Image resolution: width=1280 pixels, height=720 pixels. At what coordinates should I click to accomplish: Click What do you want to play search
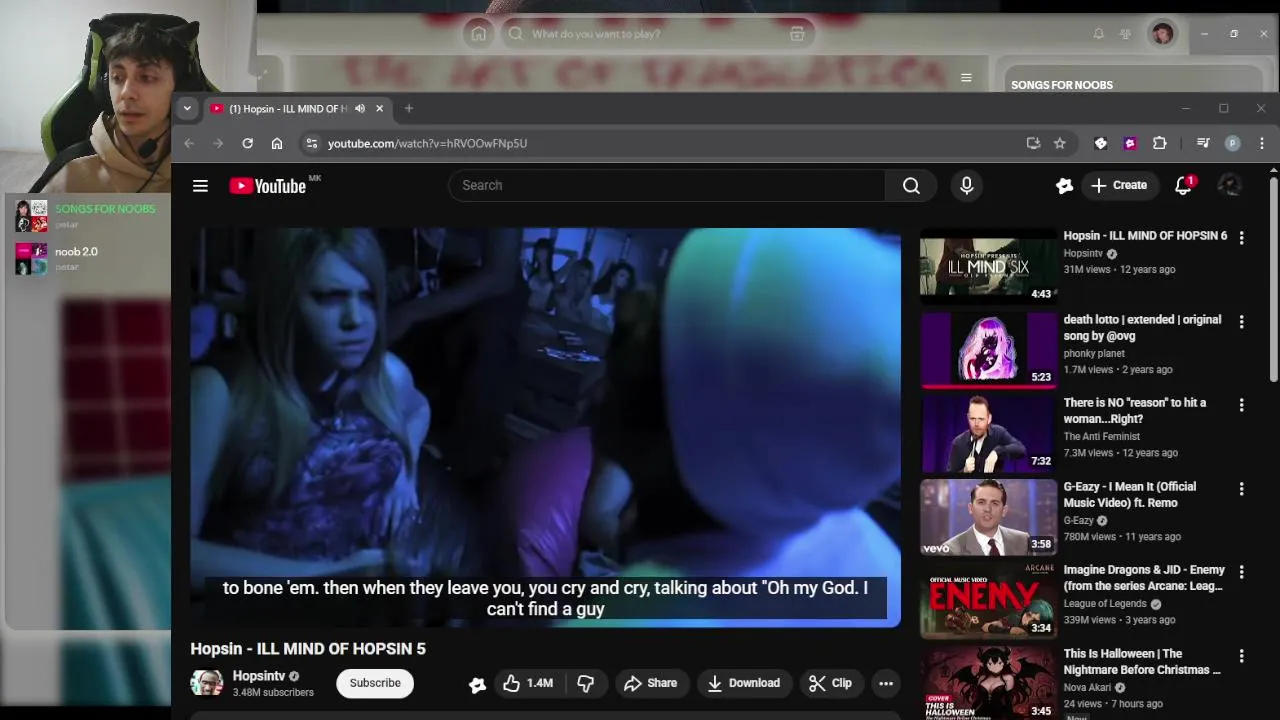tap(657, 34)
